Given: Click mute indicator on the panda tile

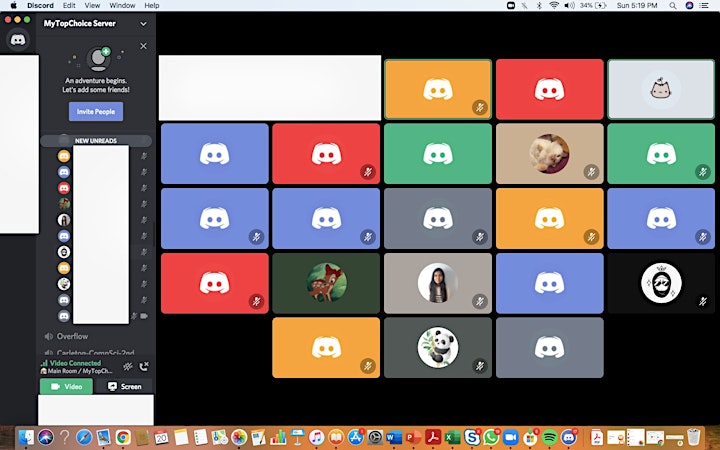Looking at the screenshot, I should 480,366.
